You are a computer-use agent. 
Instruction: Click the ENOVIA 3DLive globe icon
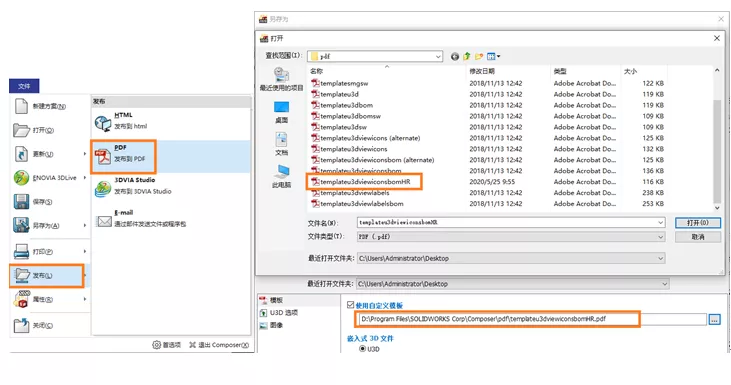click(x=21, y=178)
